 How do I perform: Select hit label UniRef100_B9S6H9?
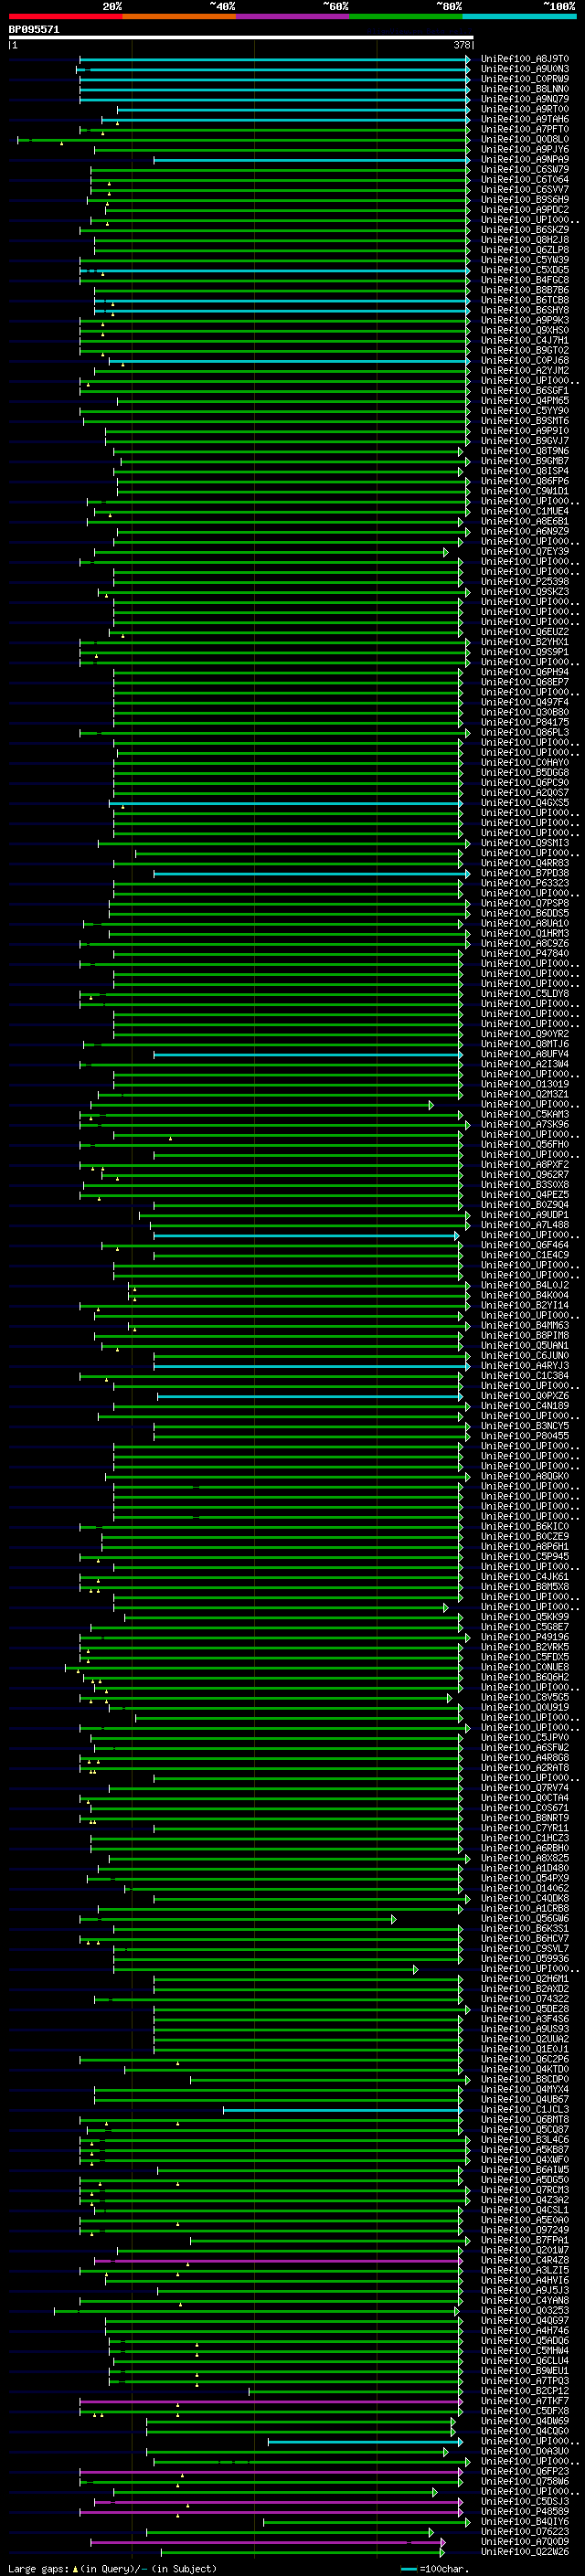pyautogui.click(x=525, y=199)
